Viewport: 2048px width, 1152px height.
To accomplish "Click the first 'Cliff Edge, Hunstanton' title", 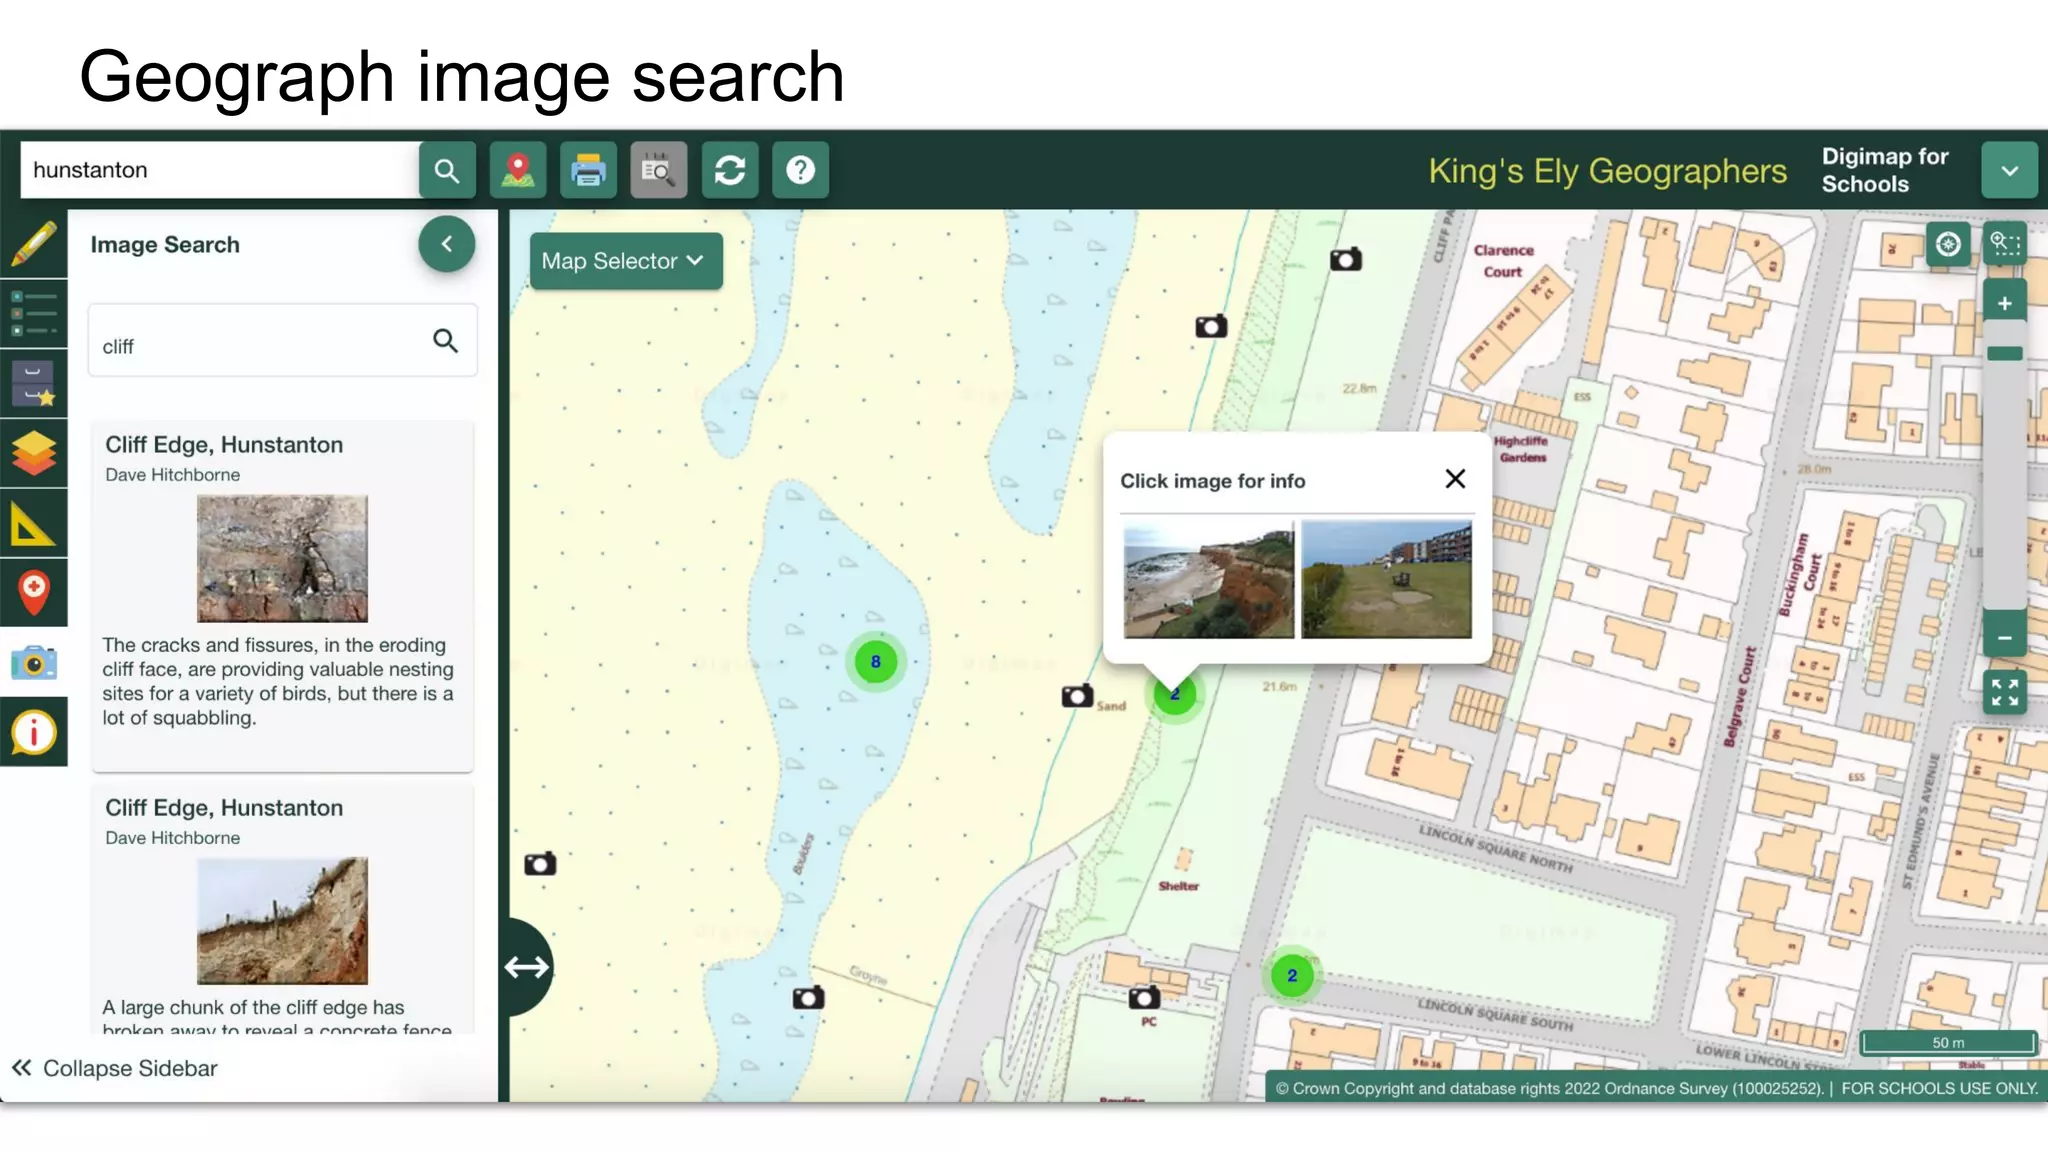I will [224, 445].
